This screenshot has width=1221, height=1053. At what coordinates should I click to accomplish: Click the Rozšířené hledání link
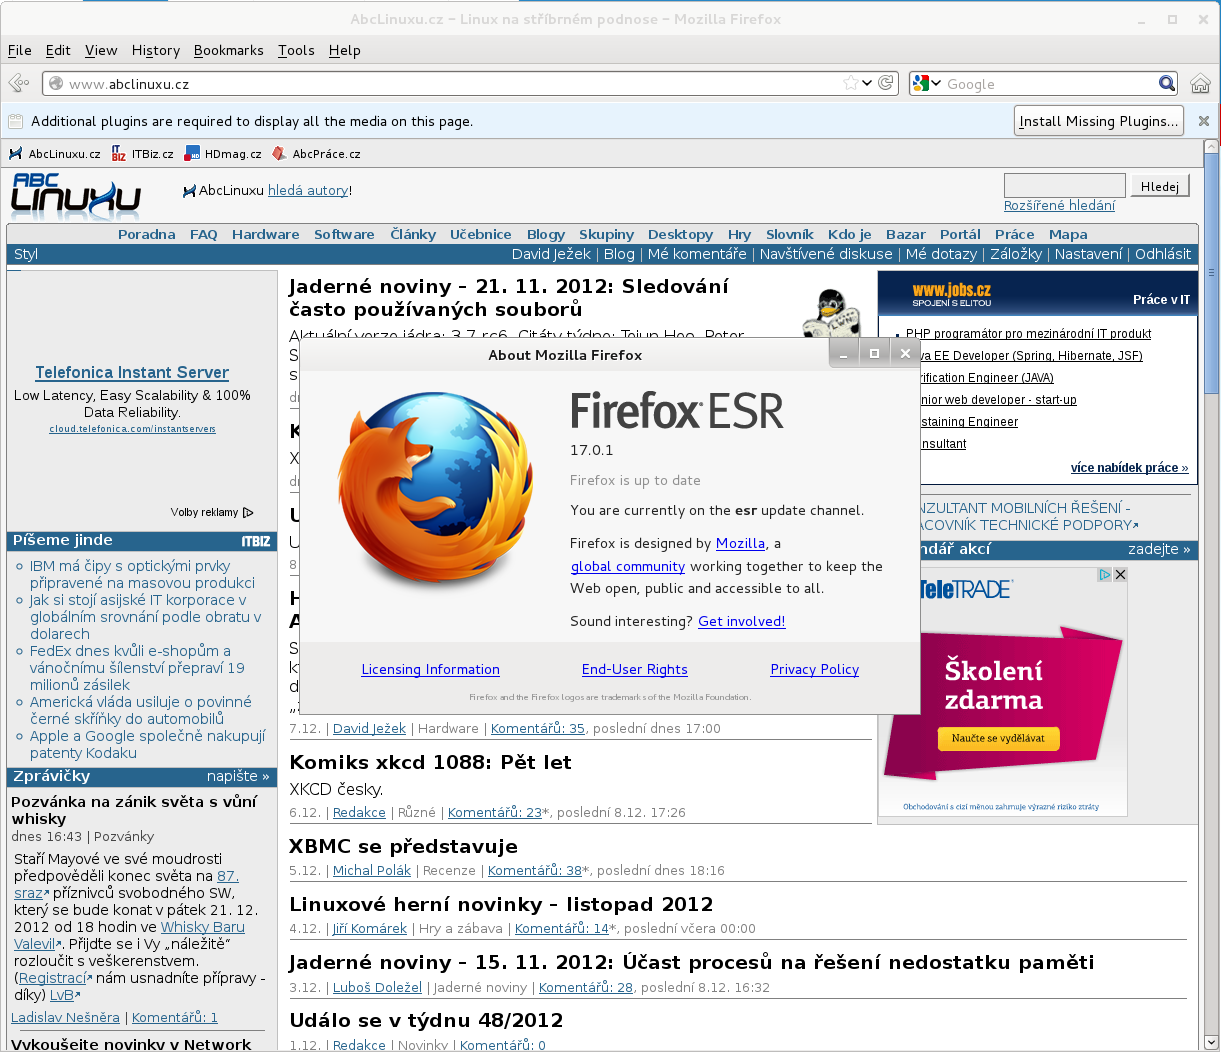point(1059,206)
